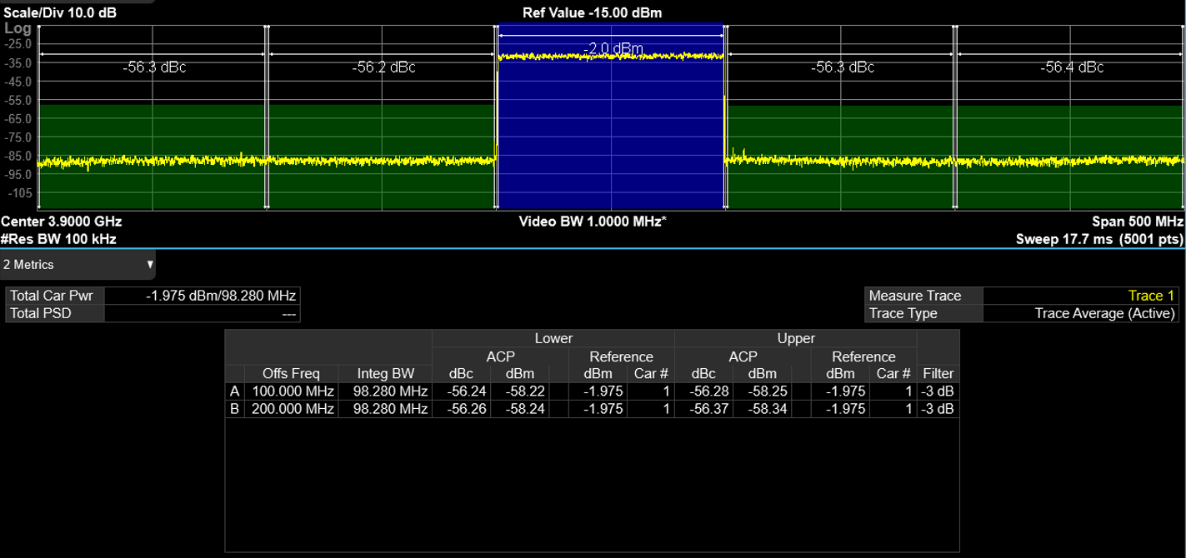This screenshot has width=1186, height=558.
Task: Select the Total PSD value field
Action: pos(202,313)
